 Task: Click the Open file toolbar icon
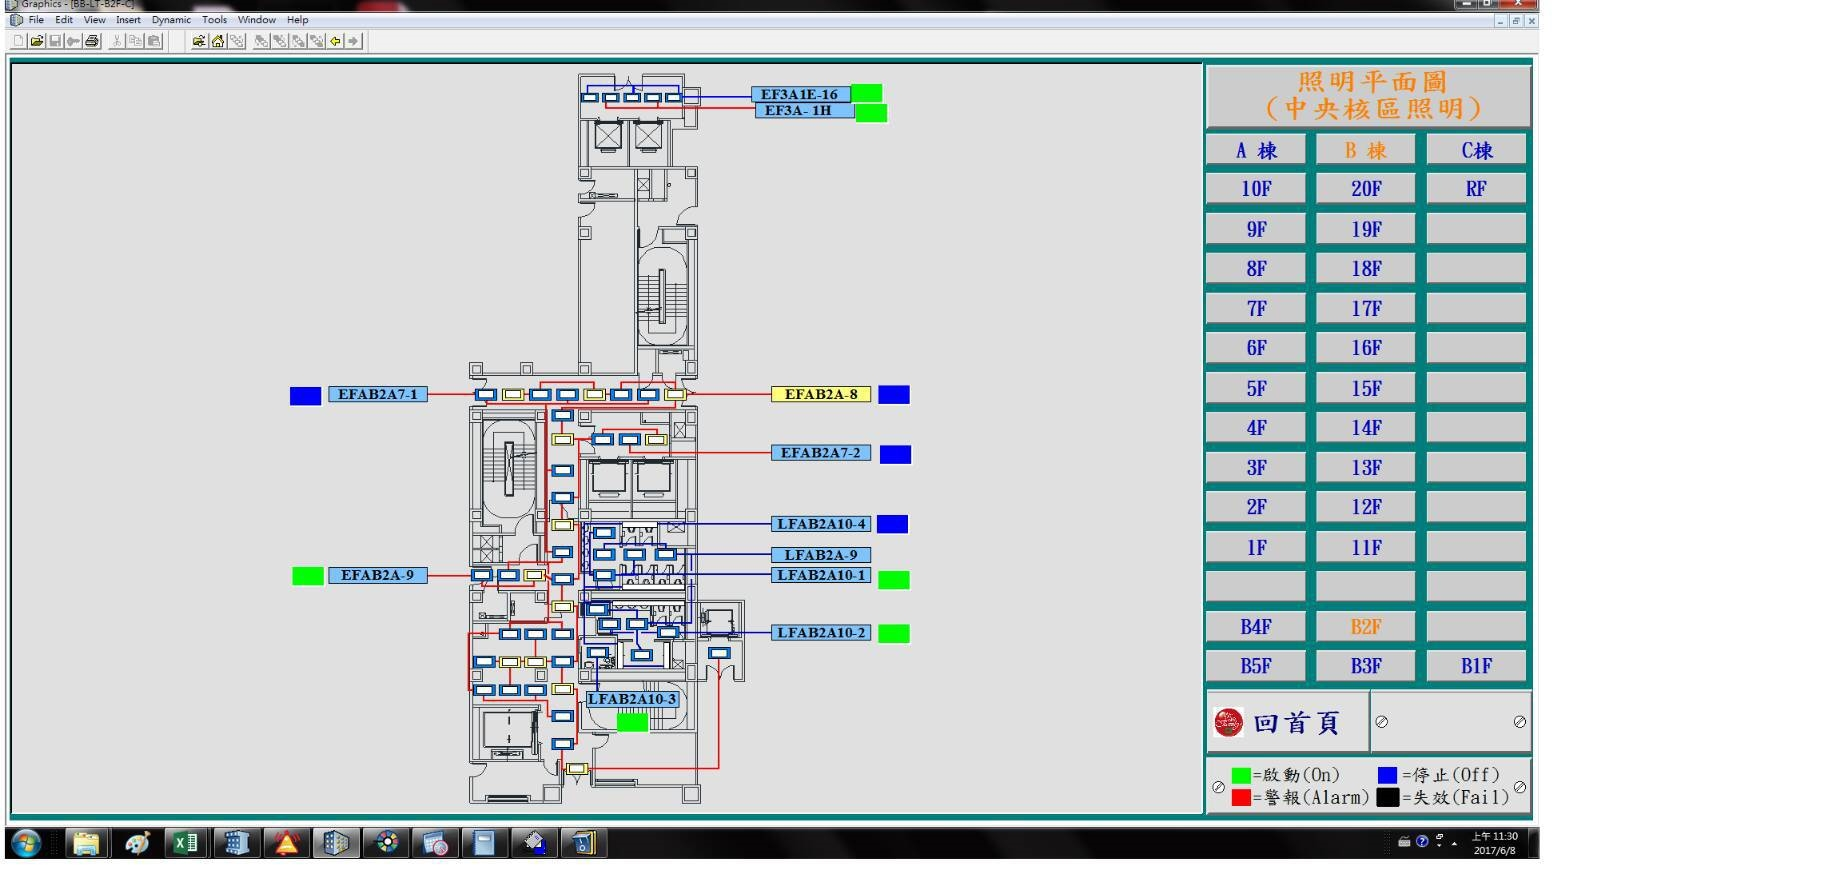click(x=37, y=41)
